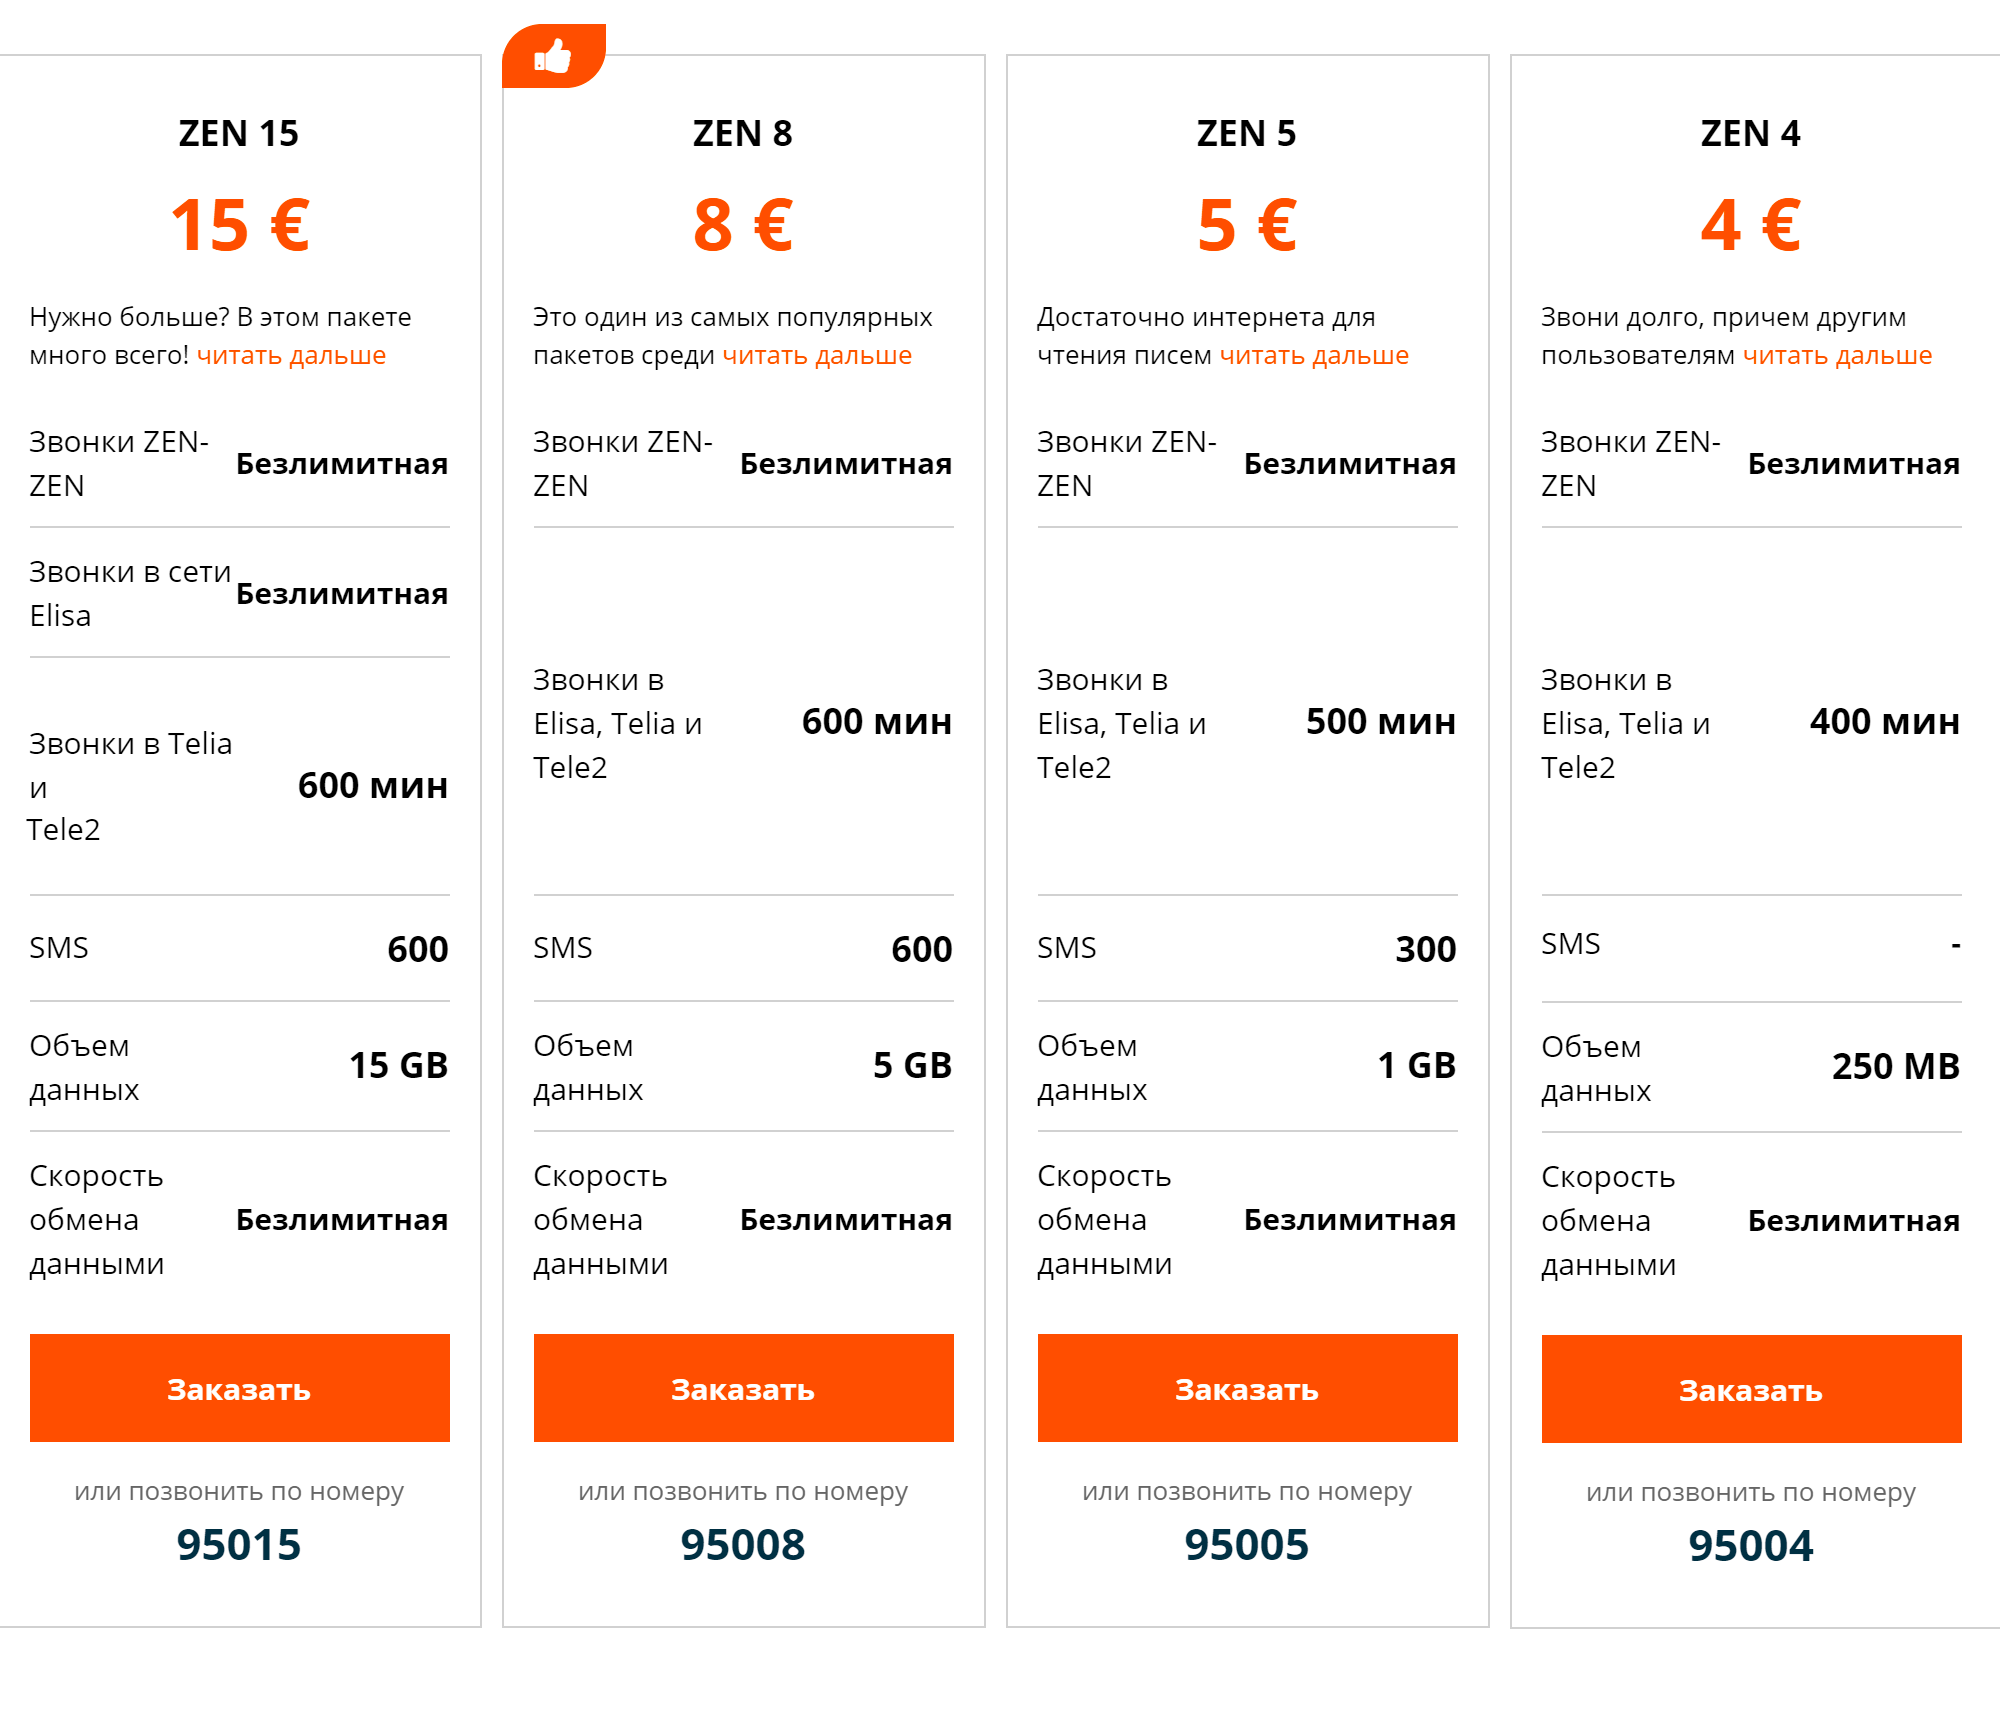Open 'читать дальше' link in ZEN 8 description

point(817,355)
